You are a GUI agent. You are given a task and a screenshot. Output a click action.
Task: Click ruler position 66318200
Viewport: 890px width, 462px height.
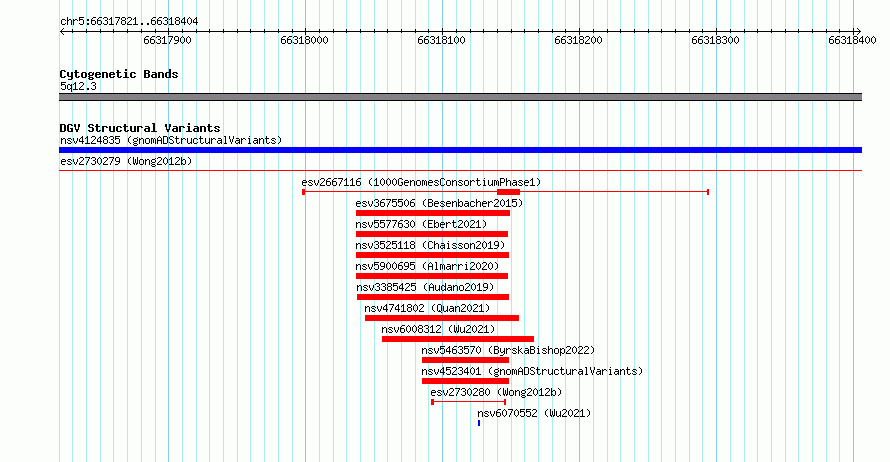[578, 40]
